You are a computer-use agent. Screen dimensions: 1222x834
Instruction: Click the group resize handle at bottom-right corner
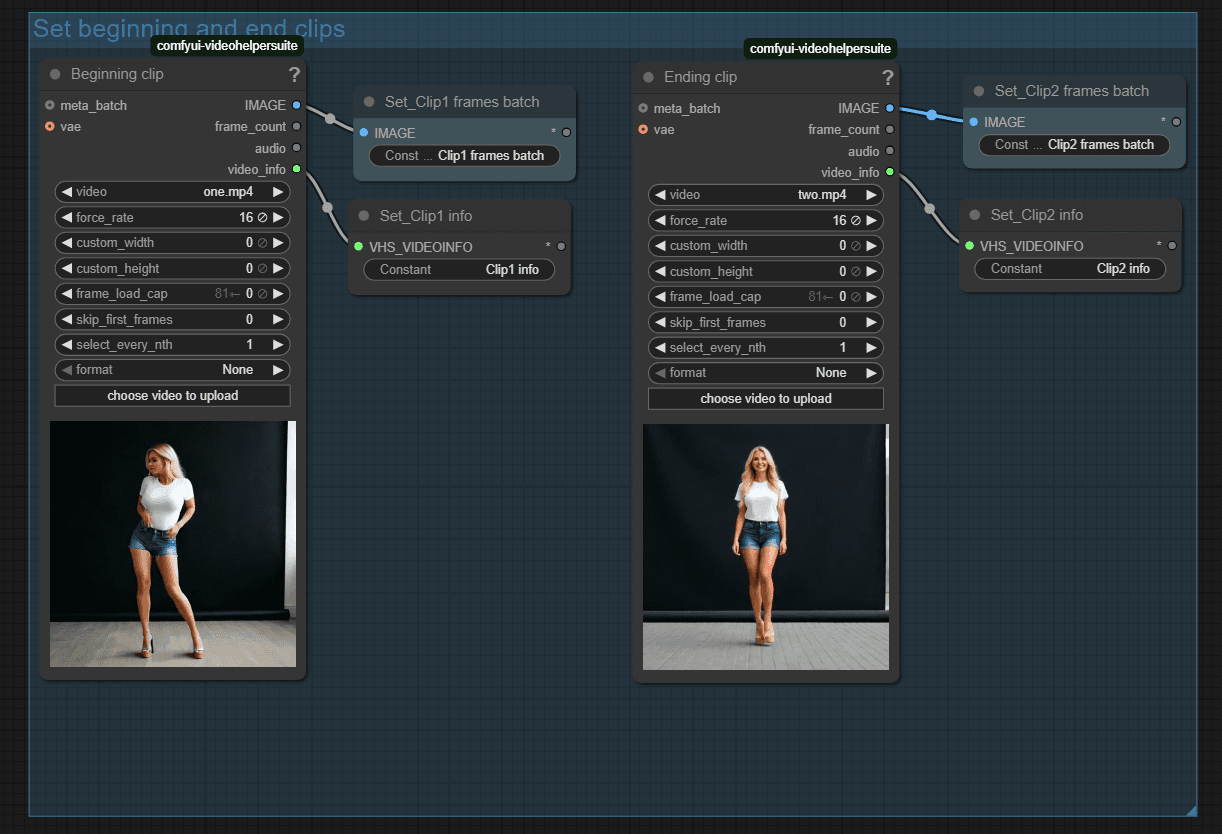point(1190,810)
